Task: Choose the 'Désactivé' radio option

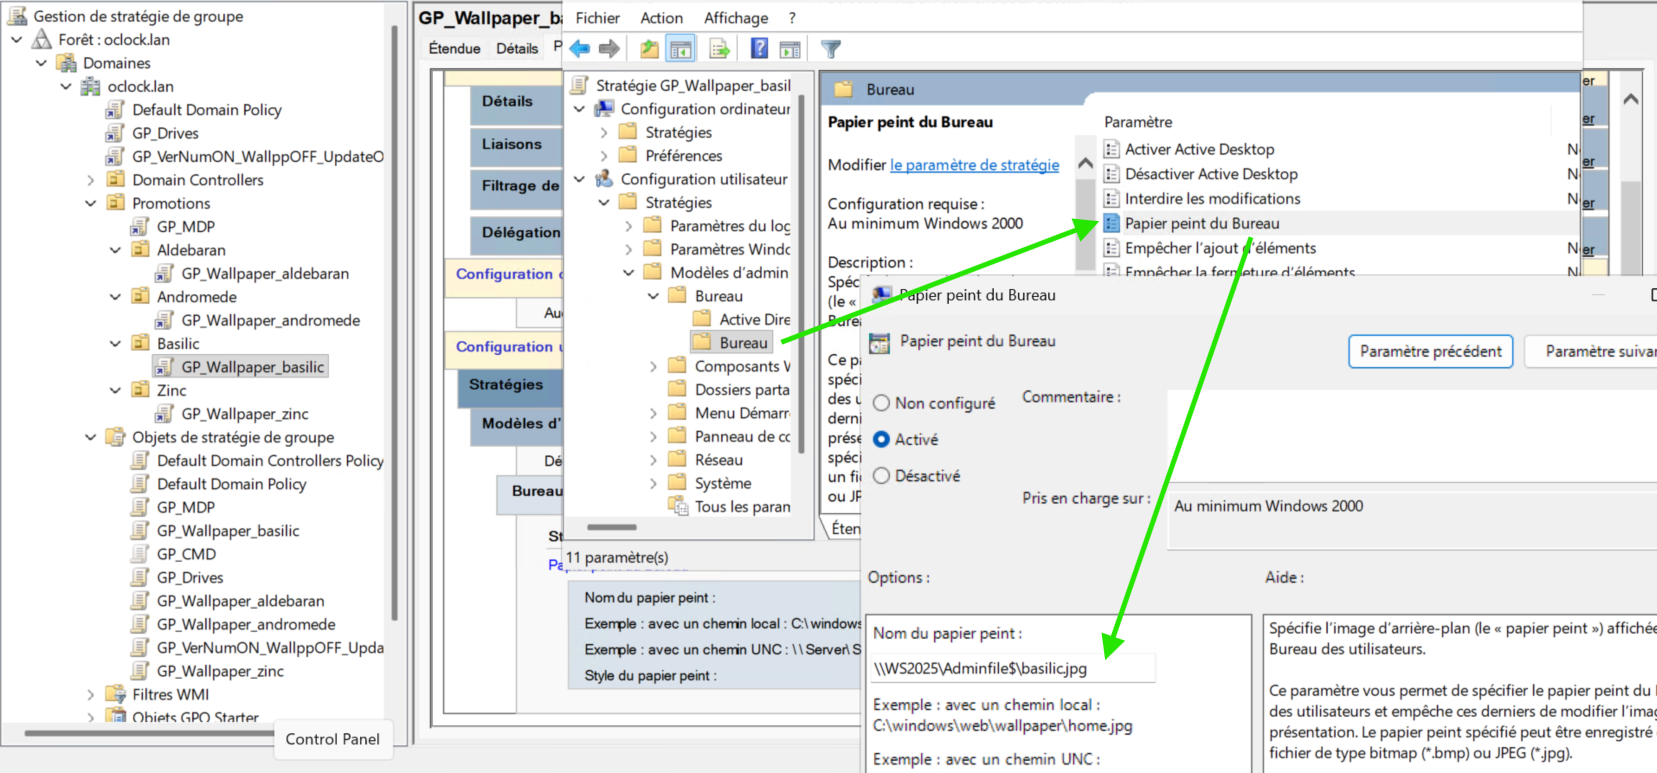Action: [881, 476]
